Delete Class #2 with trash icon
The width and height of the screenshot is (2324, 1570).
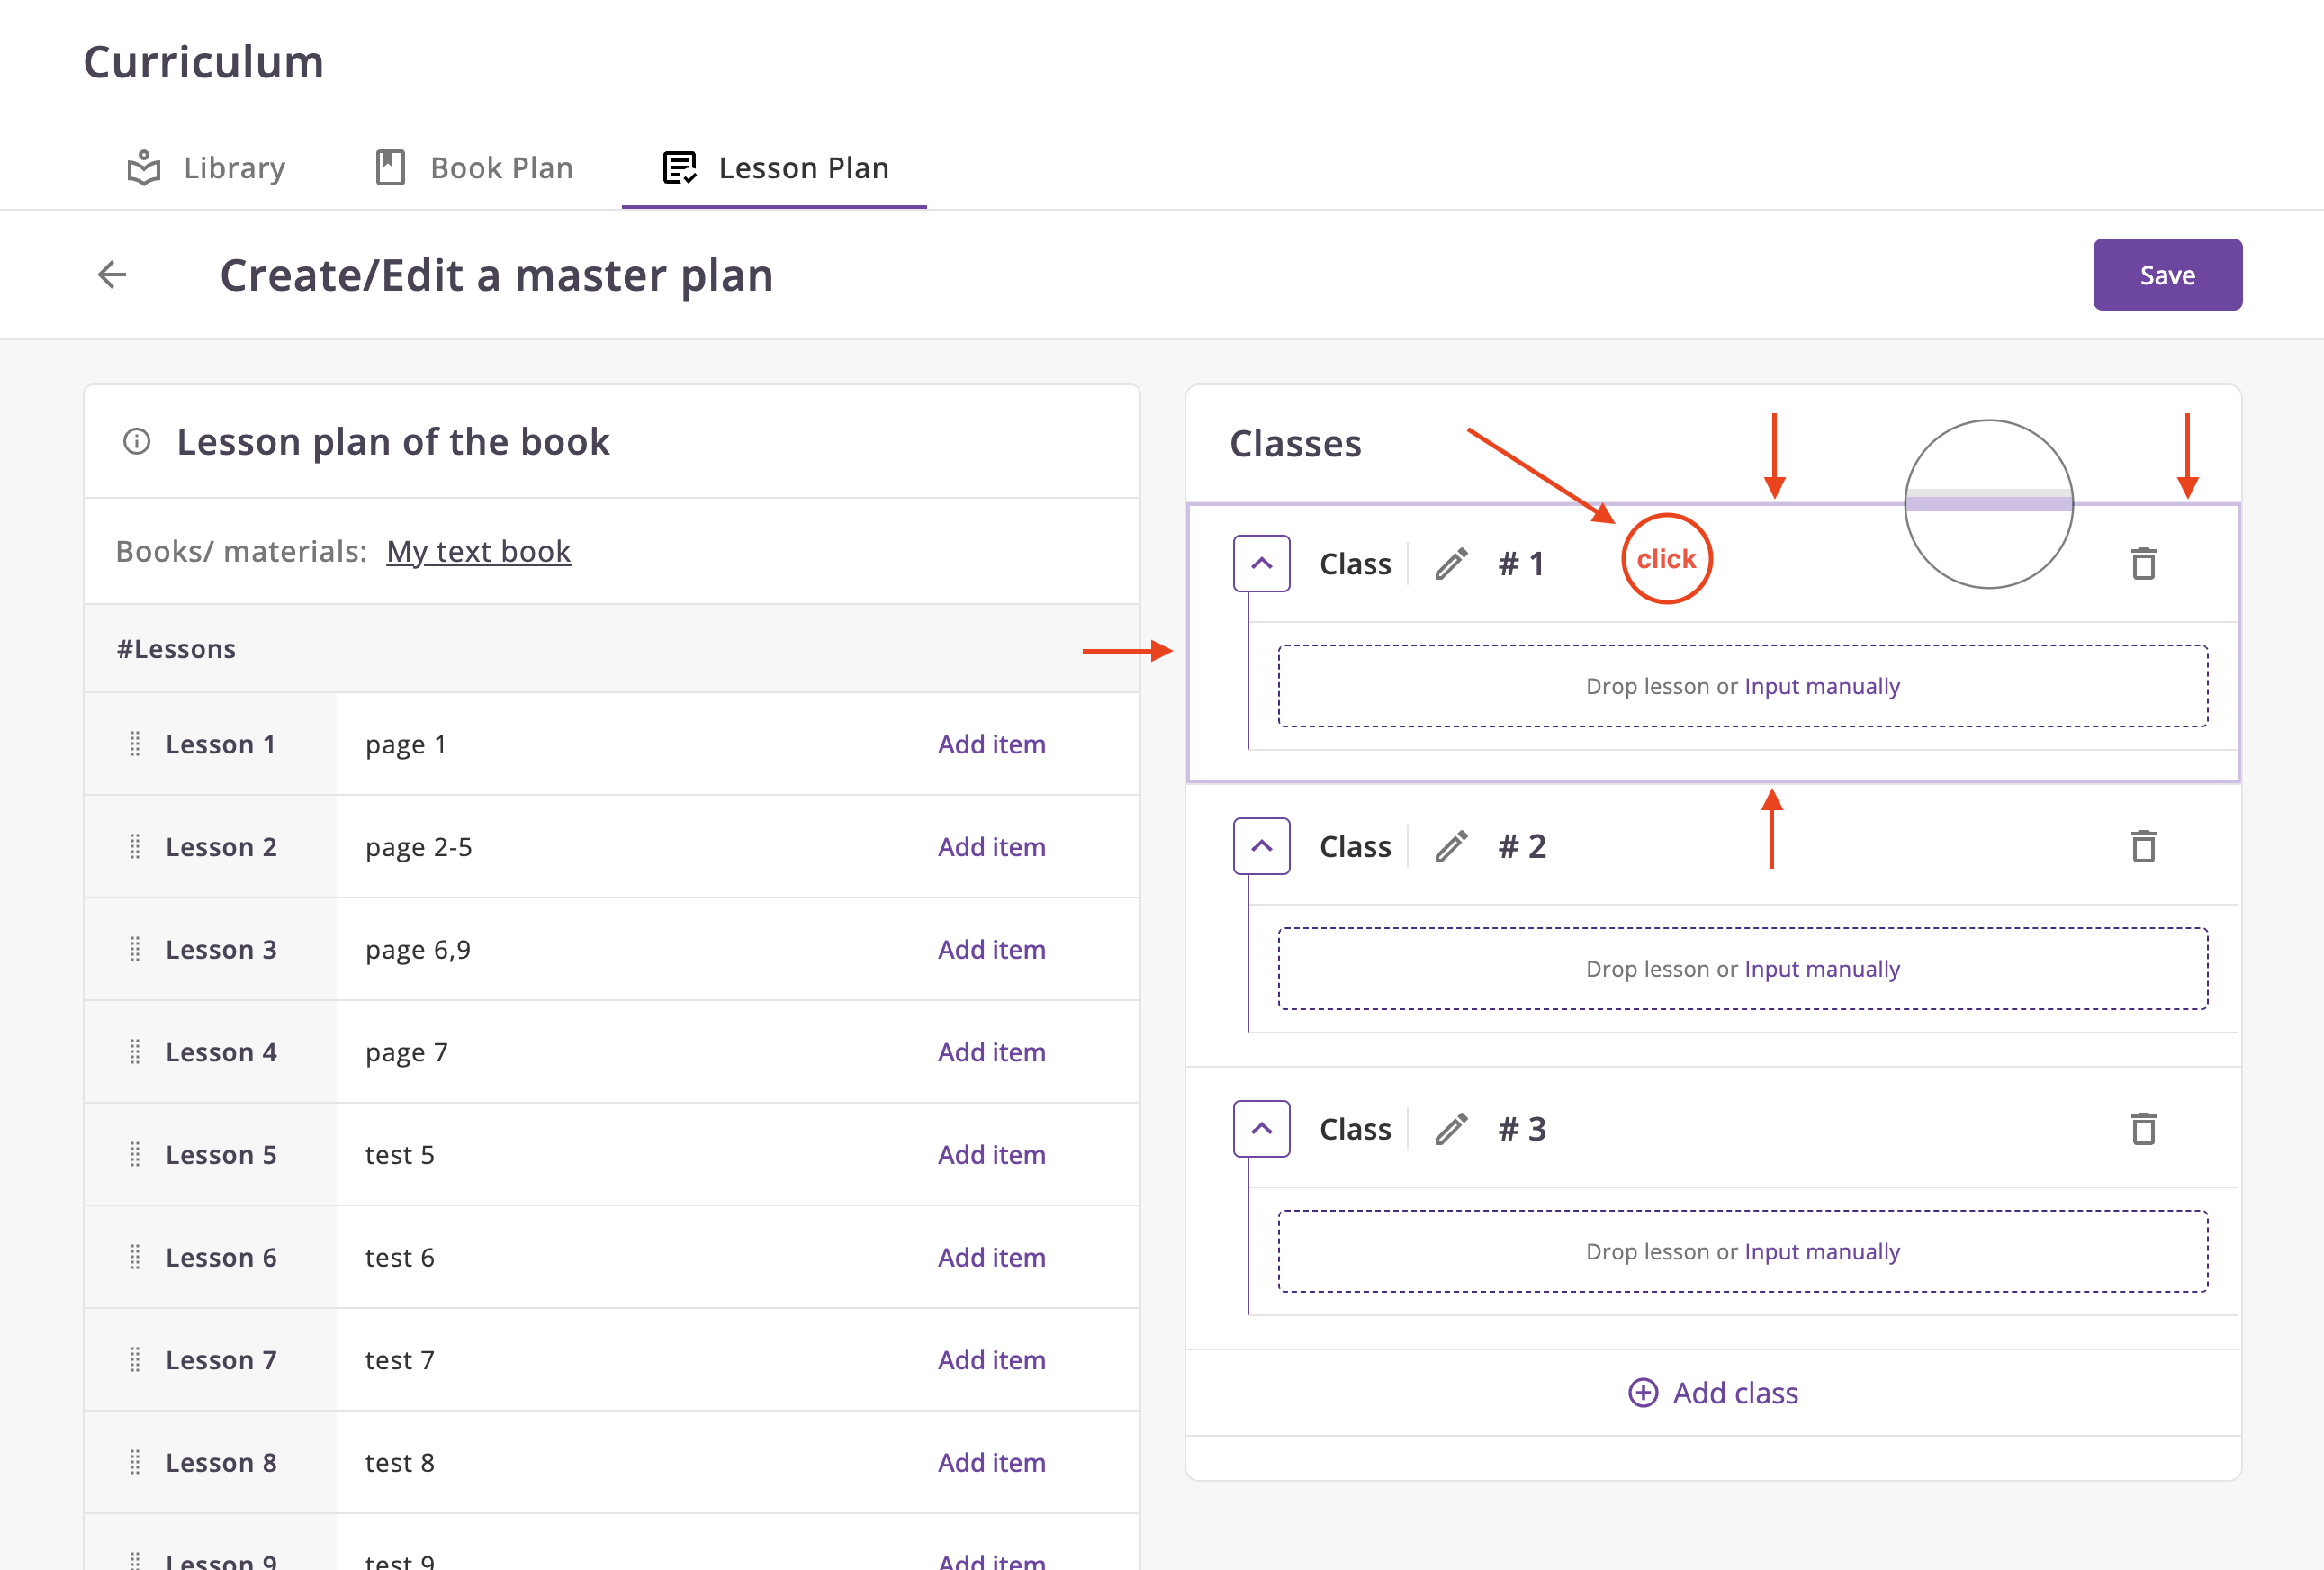coord(2143,847)
